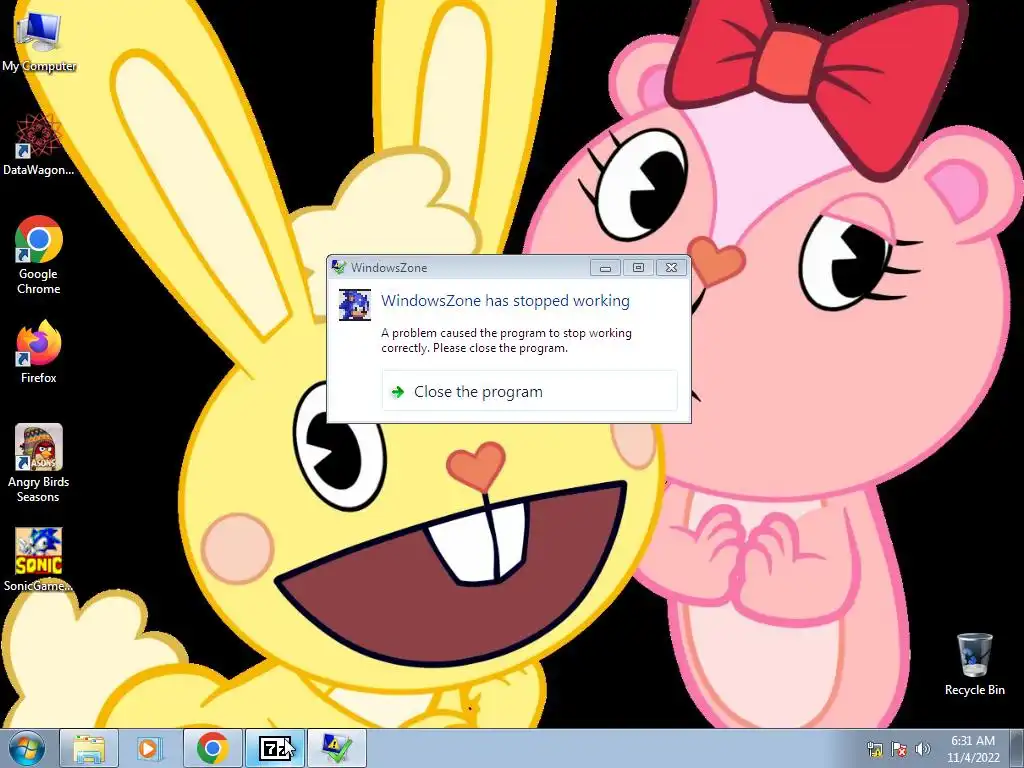Select the 7-Zip taskbar button
The width and height of the screenshot is (1024, 768).
coord(275,748)
